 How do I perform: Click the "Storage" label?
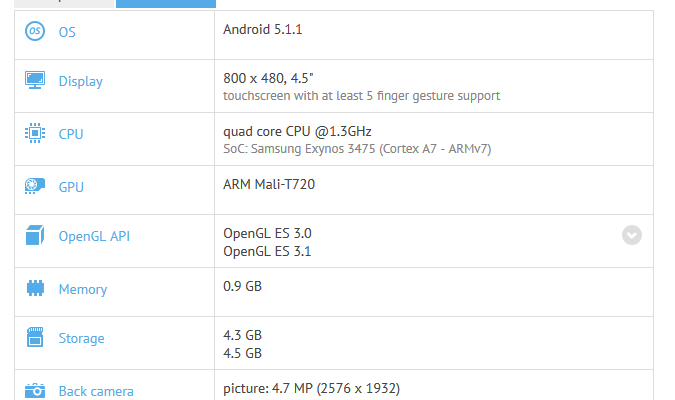82,338
